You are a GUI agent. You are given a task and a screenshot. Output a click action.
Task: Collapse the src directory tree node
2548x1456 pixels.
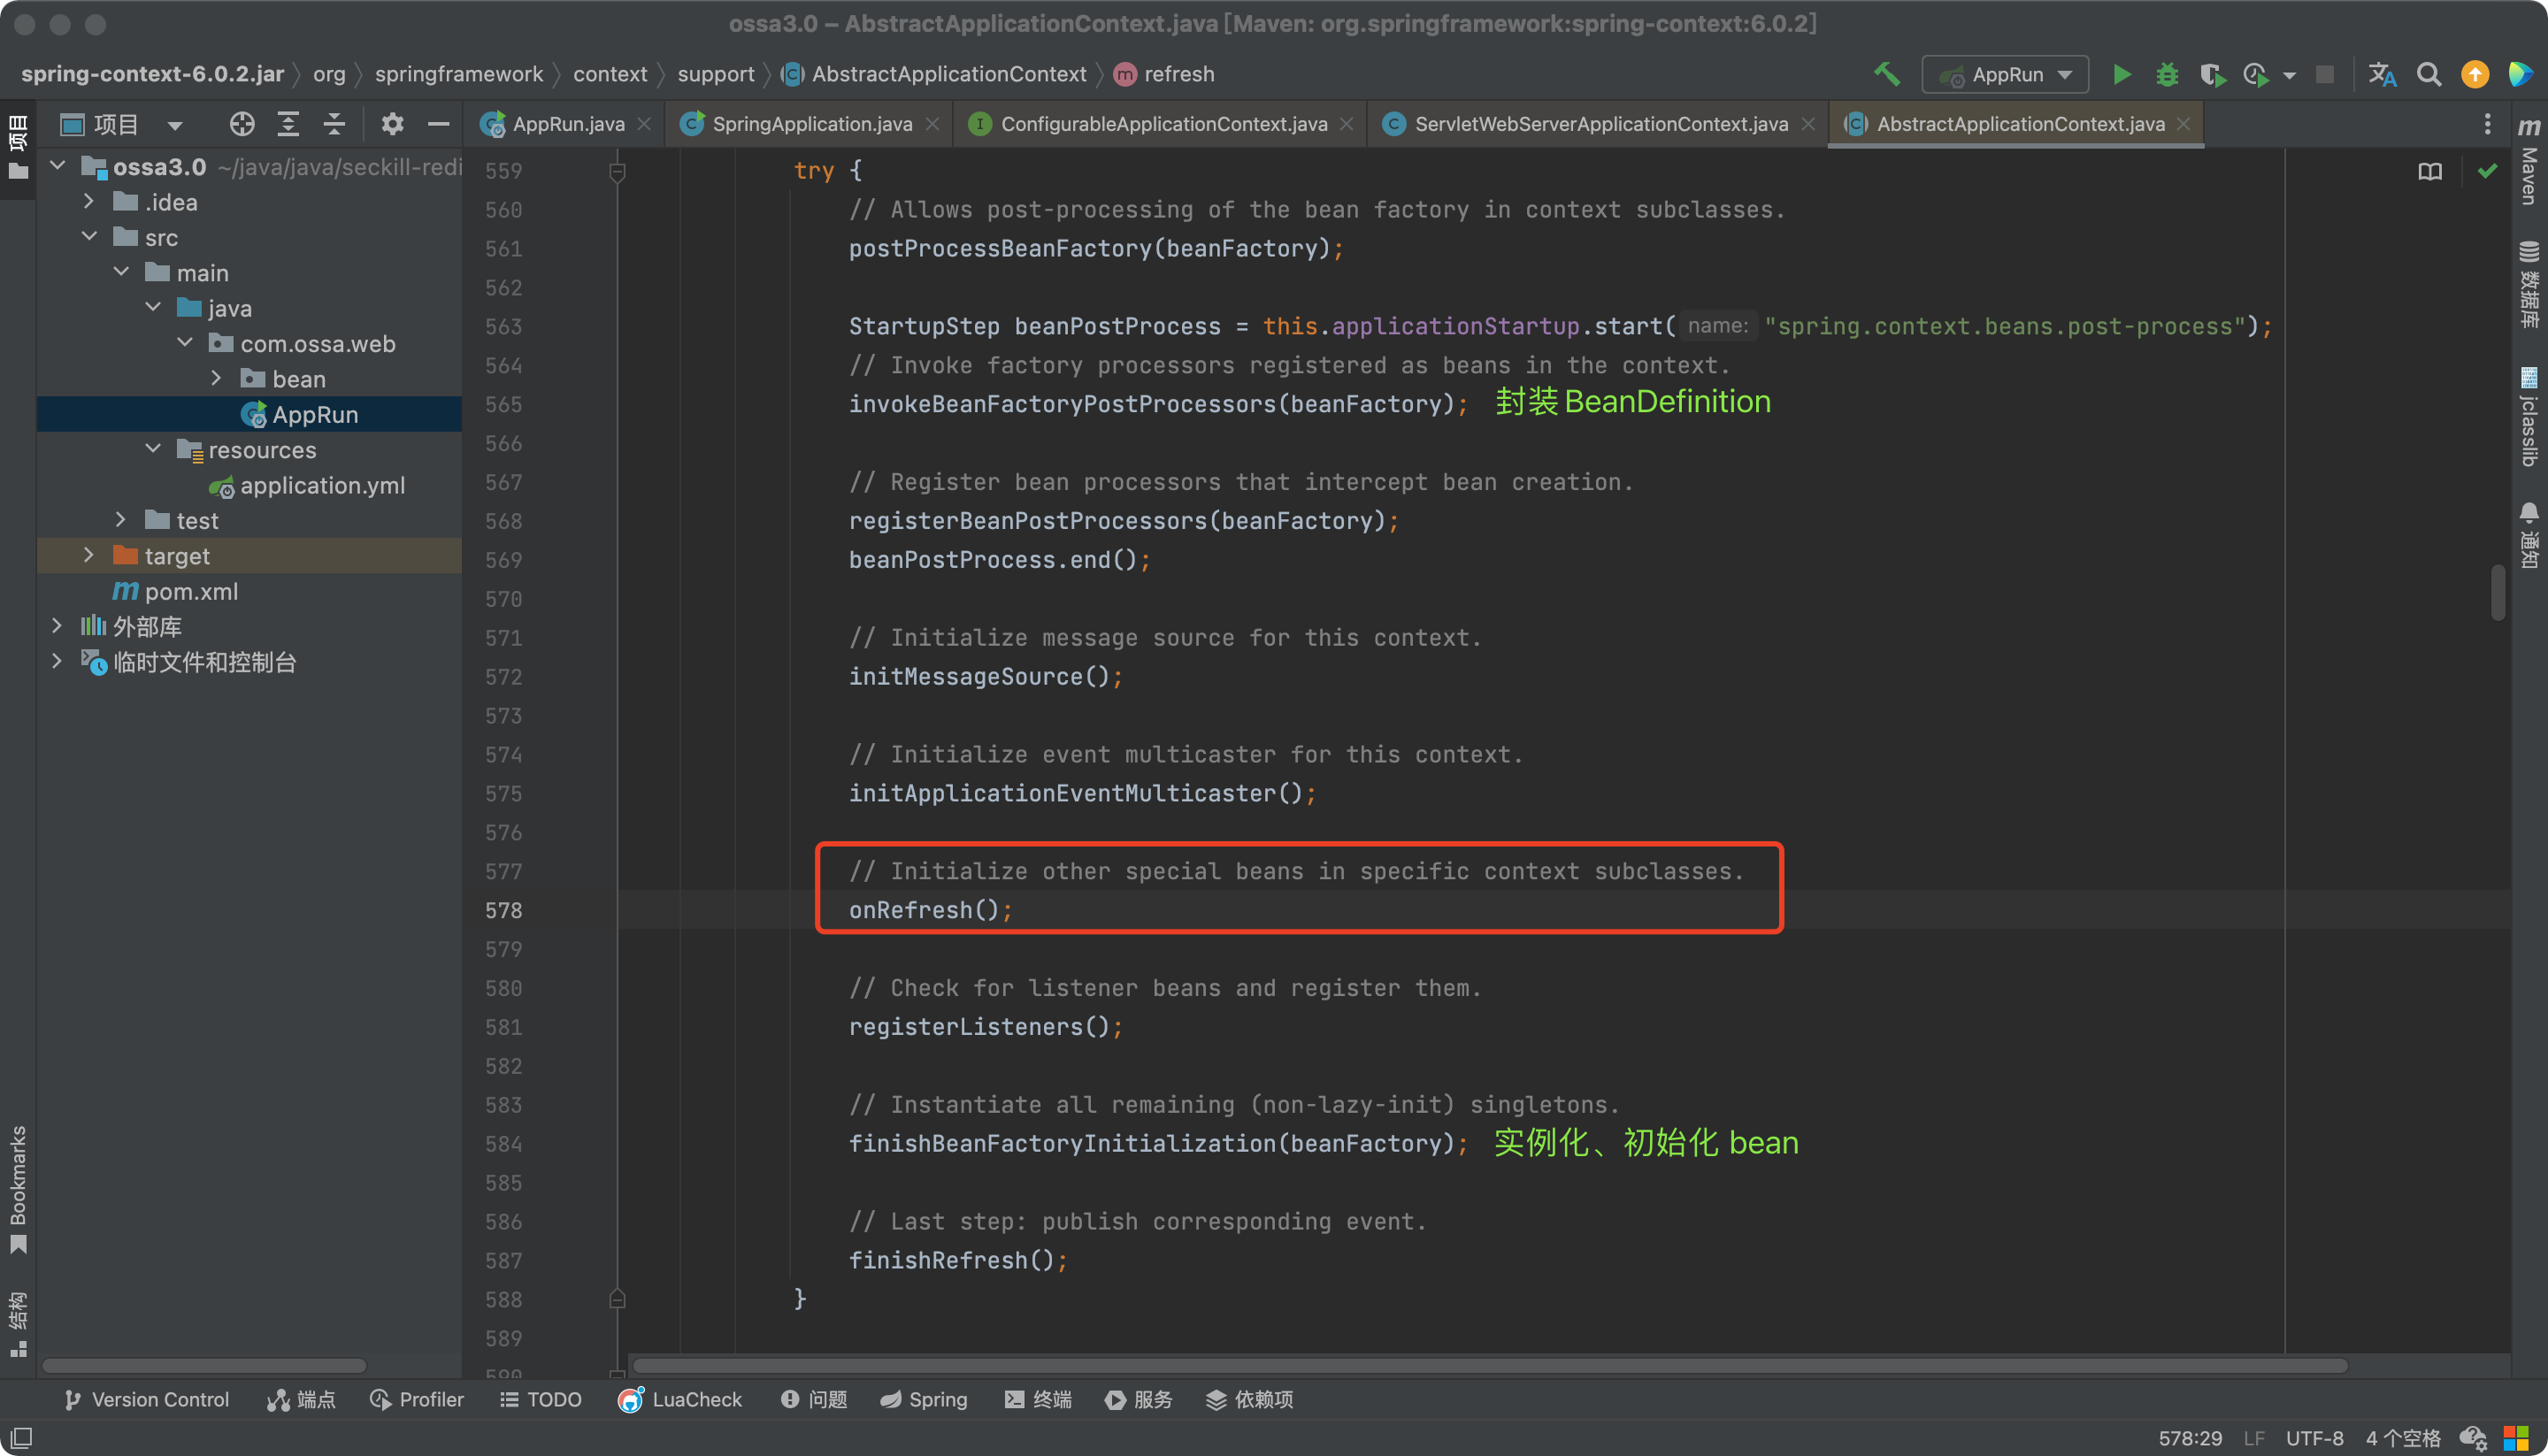(89, 236)
